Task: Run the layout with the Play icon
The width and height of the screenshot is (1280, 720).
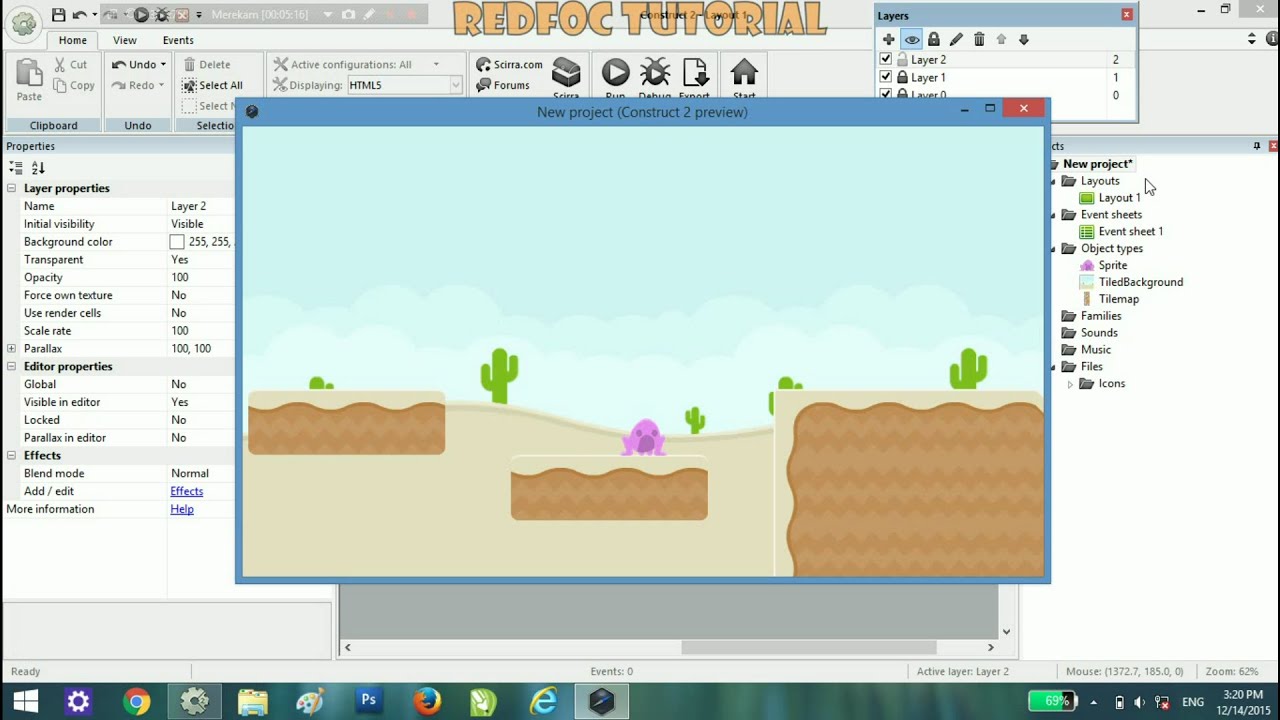Action: pos(615,73)
